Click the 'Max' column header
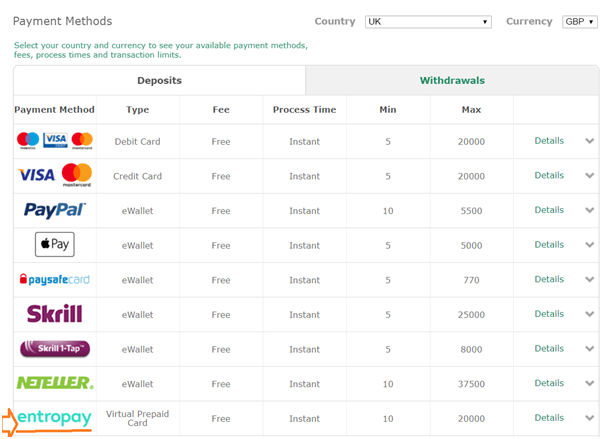The height and width of the screenshot is (439, 606). [x=471, y=110]
